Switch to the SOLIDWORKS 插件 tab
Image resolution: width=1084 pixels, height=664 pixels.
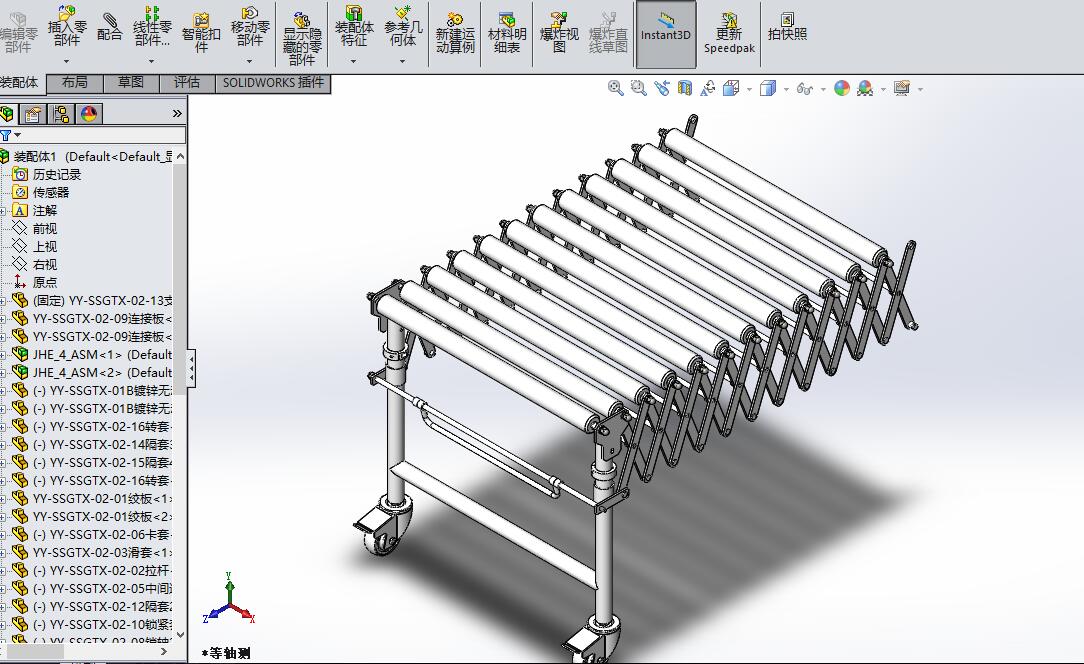pyautogui.click(x=273, y=83)
